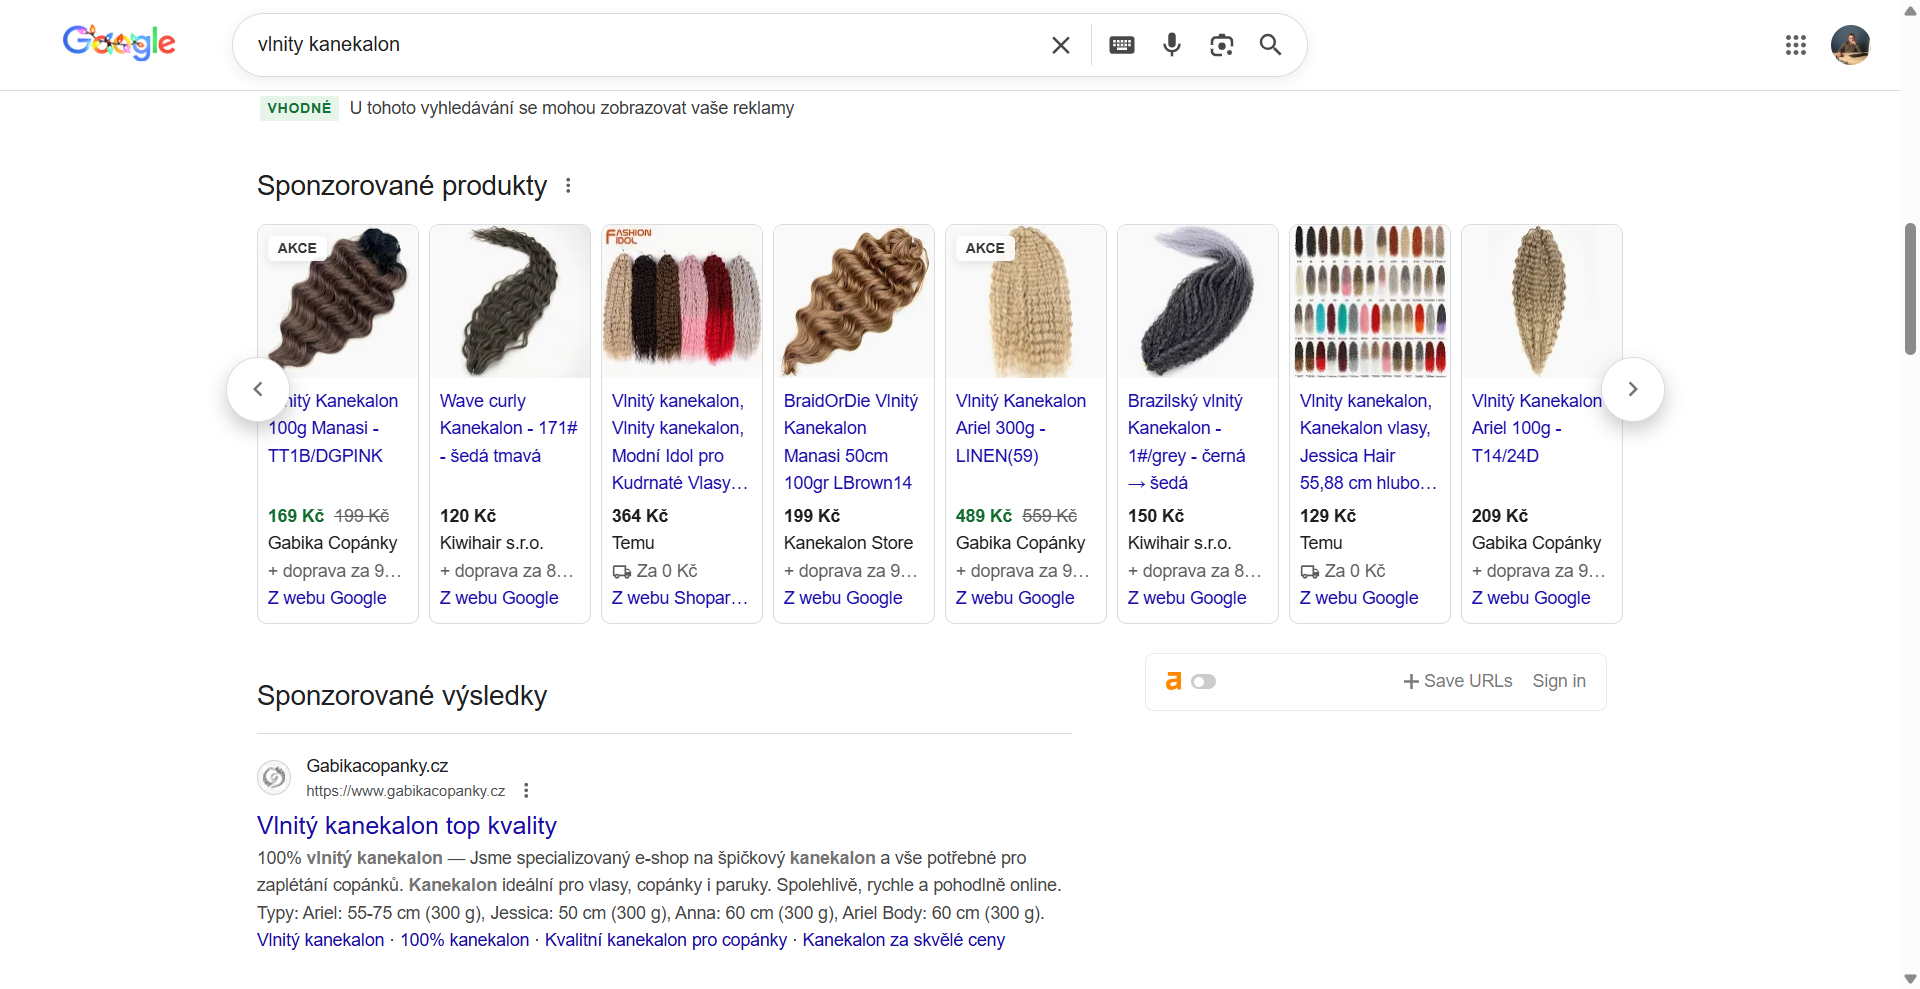
Task: Open your profile avatar menu
Action: point(1851,45)
